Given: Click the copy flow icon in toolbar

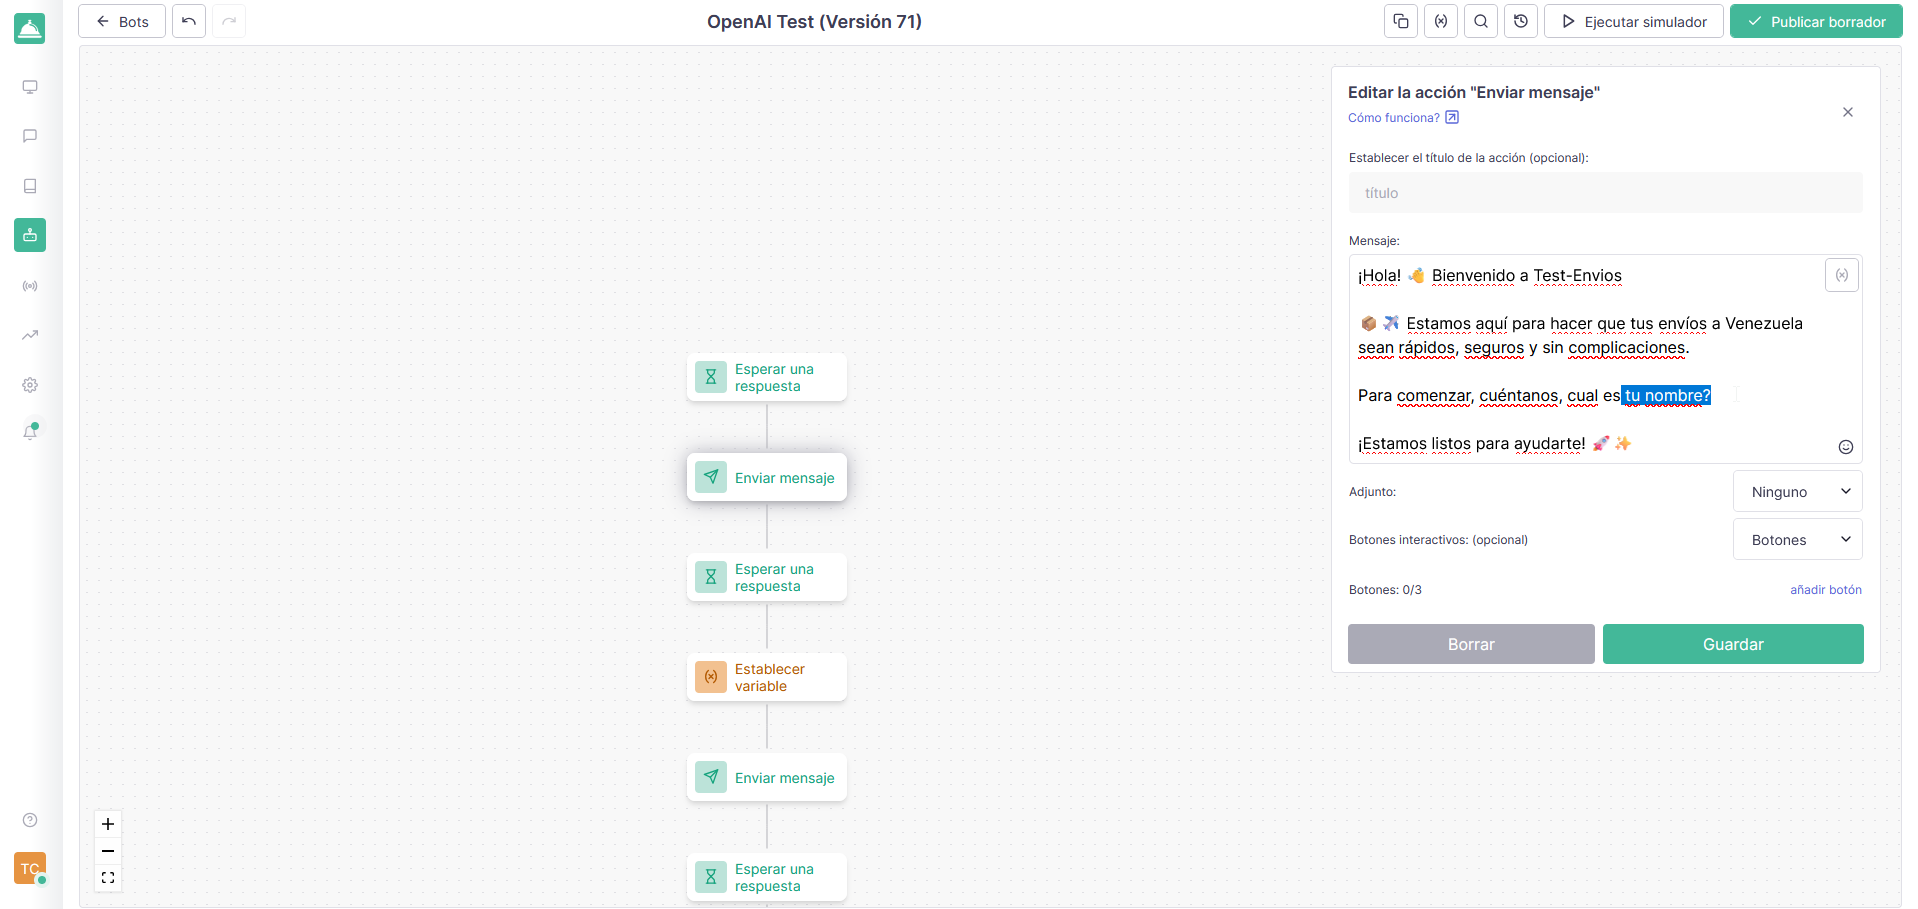Looking at the screenshot, I should point(1401,21).
